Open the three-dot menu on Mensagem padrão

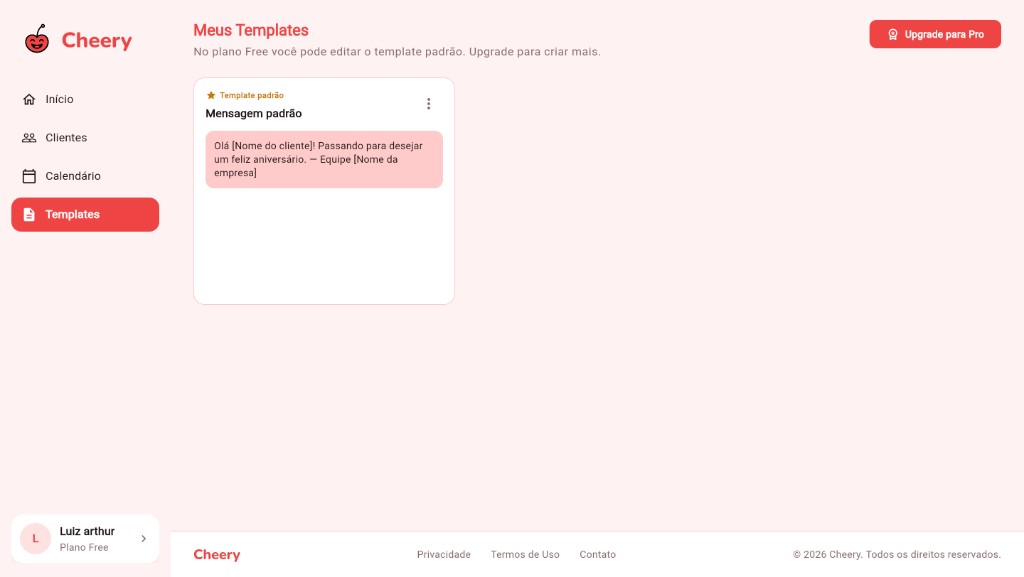pos(428,104)
